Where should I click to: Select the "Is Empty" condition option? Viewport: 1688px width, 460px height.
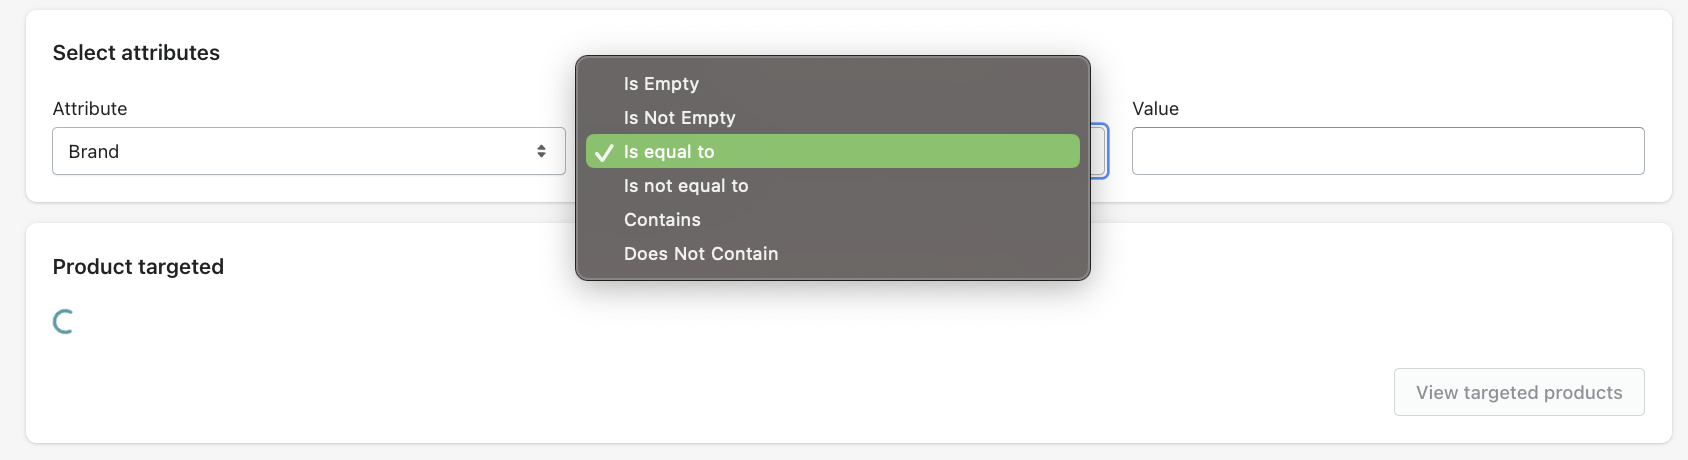pos(661,84)
